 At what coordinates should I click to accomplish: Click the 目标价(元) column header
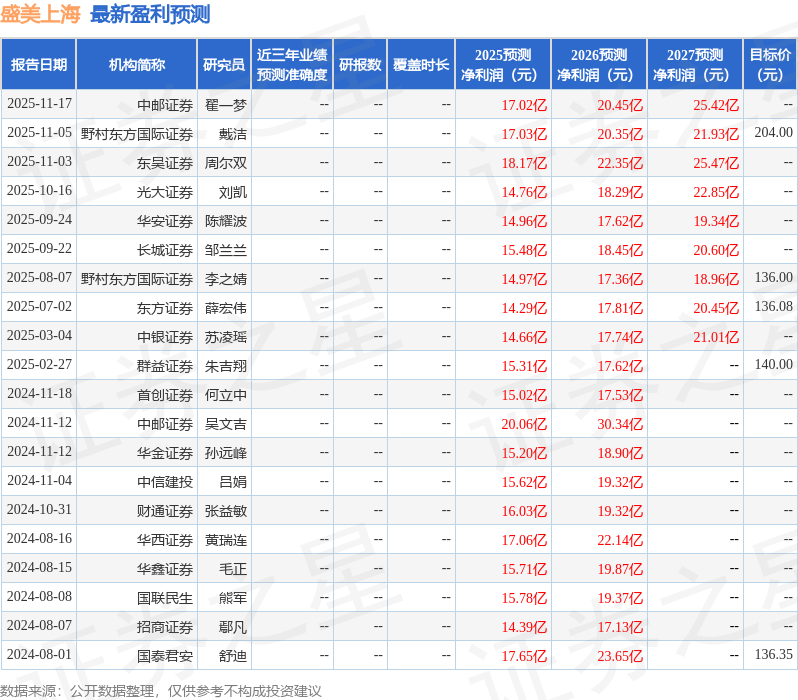770,65
